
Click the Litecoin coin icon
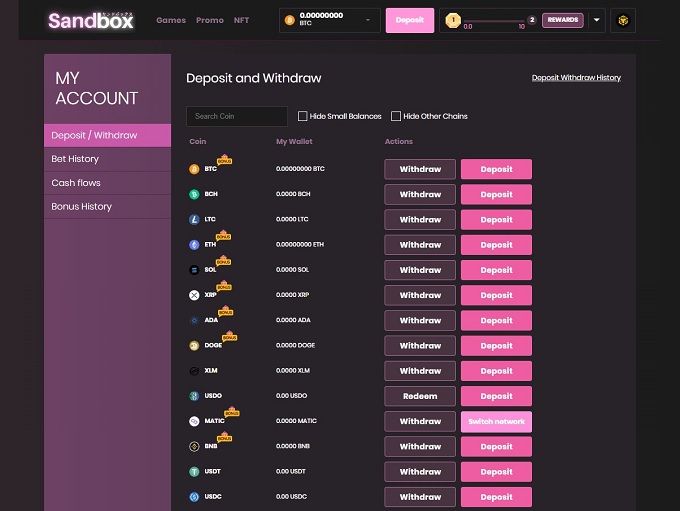click(194, 220)
